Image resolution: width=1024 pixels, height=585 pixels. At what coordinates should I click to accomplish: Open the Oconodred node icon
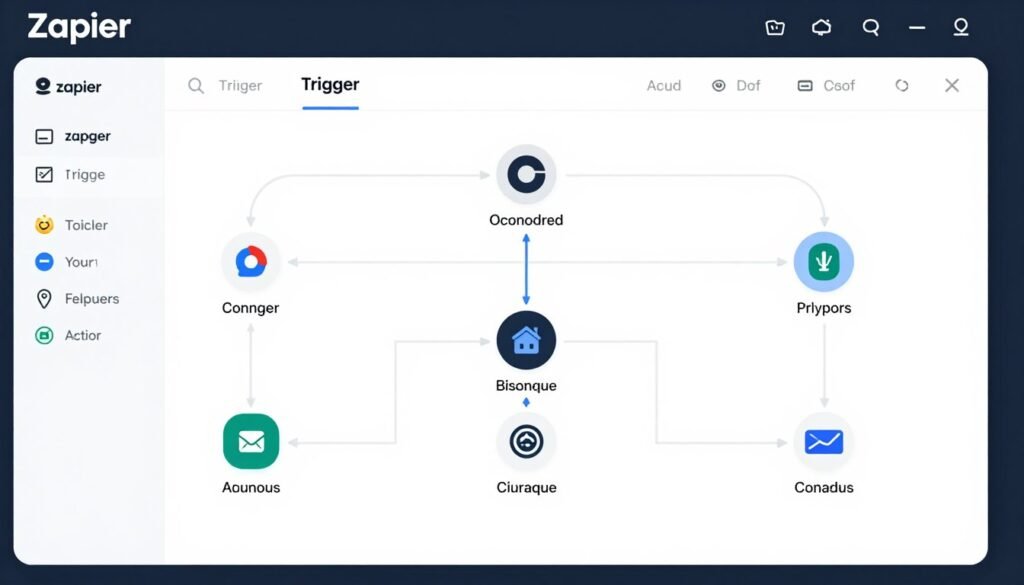pos(526,175)
